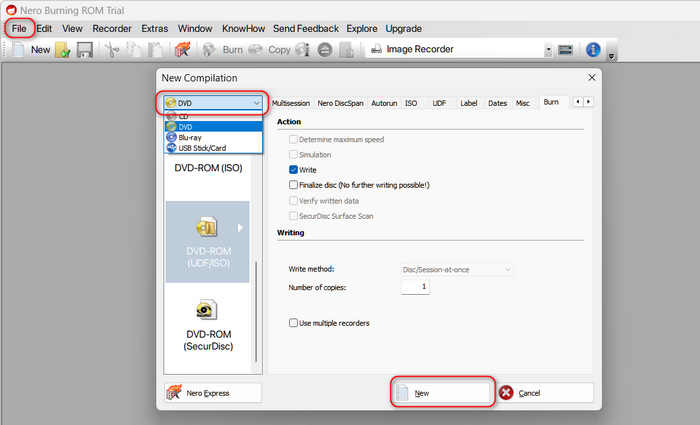Click the Copy disc toolbar button

tap(269, 50)
